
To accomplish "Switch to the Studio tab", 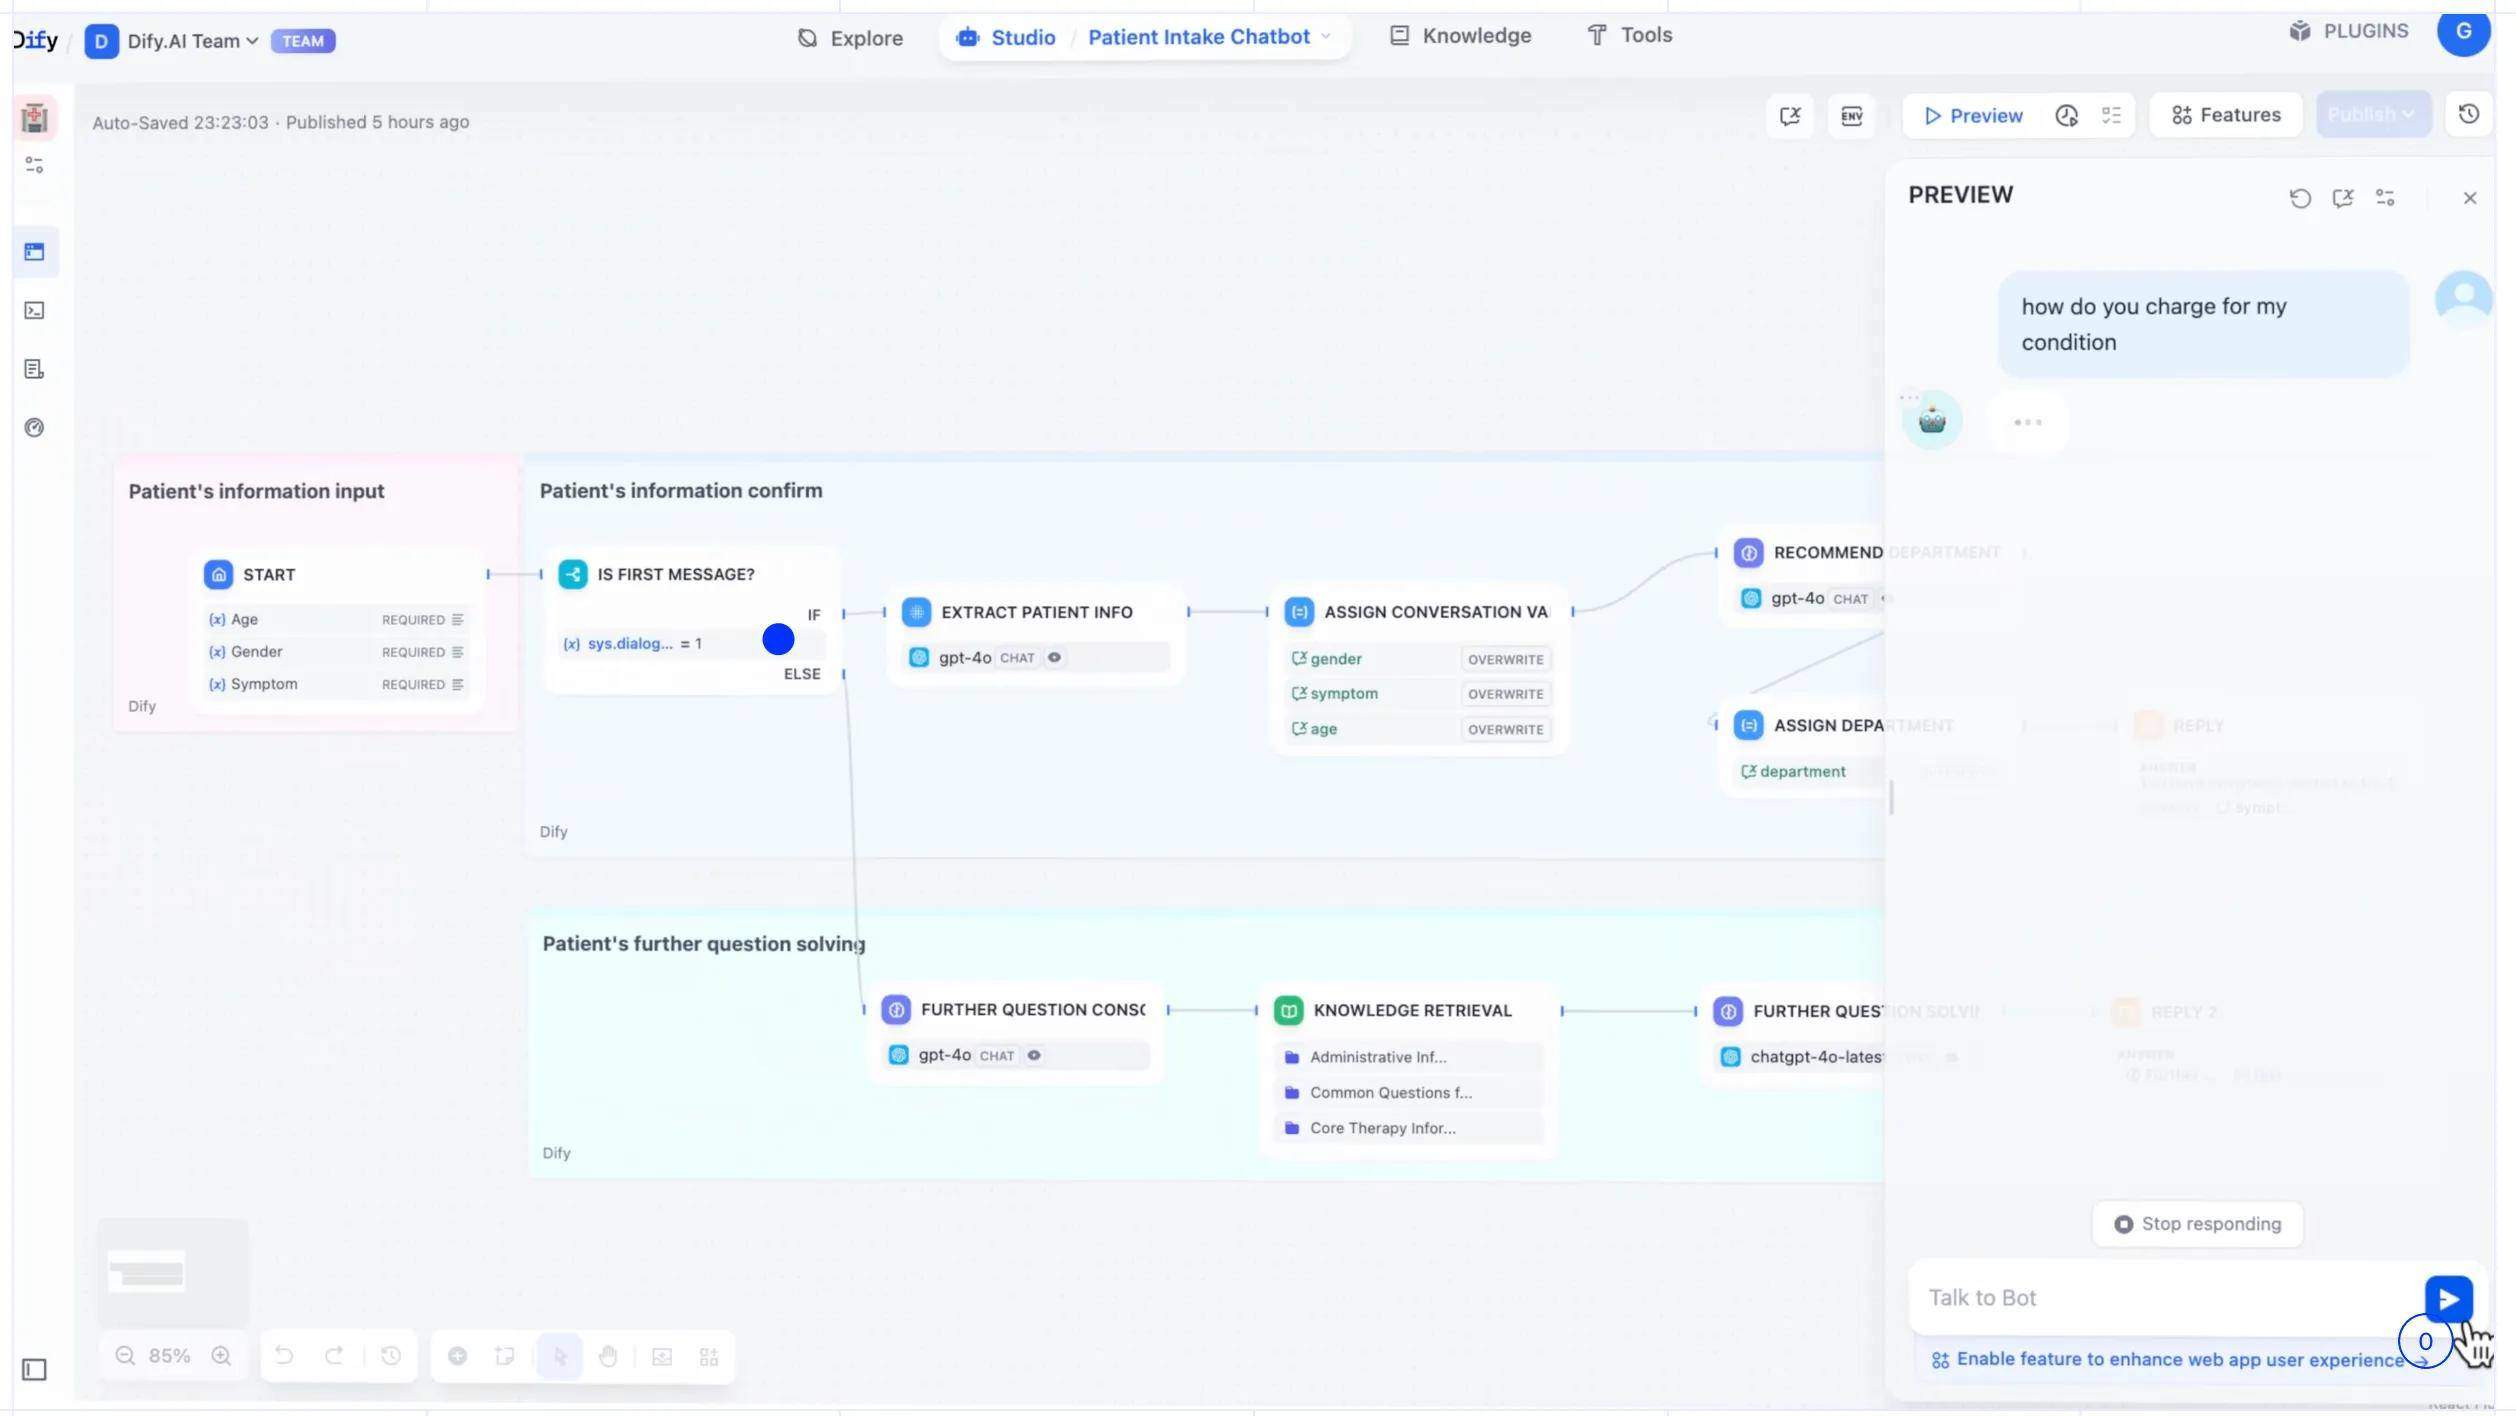I will (x=1005, y=38).
